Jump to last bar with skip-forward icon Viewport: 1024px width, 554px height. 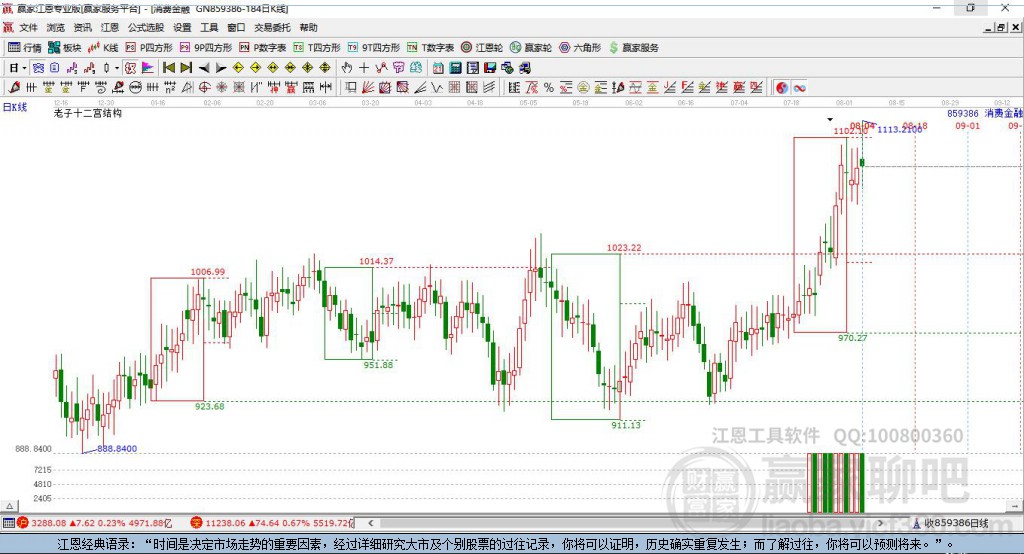(186, 68)
